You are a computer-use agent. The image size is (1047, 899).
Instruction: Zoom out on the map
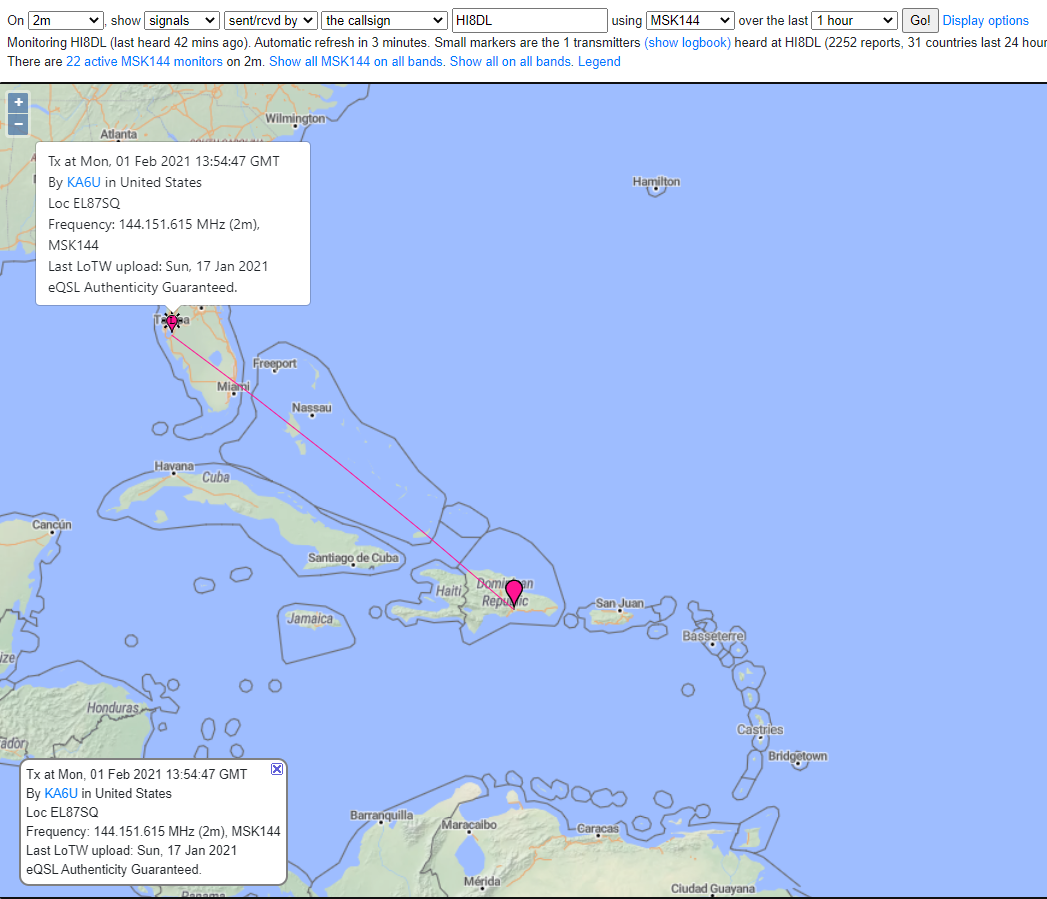(x=18, y=125)
